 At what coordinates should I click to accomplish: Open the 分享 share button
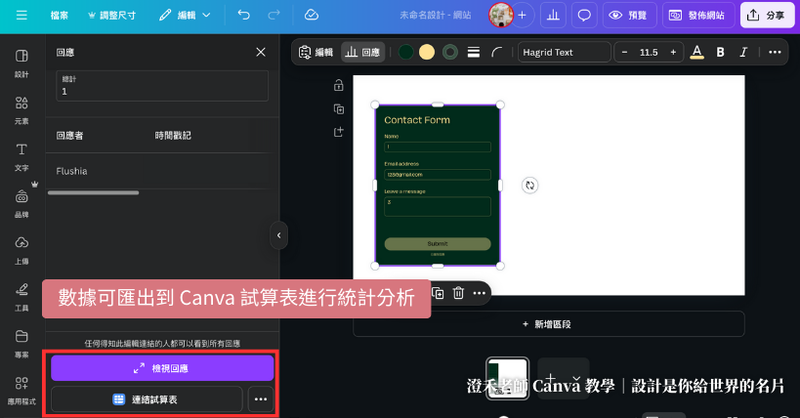[767, 15]
